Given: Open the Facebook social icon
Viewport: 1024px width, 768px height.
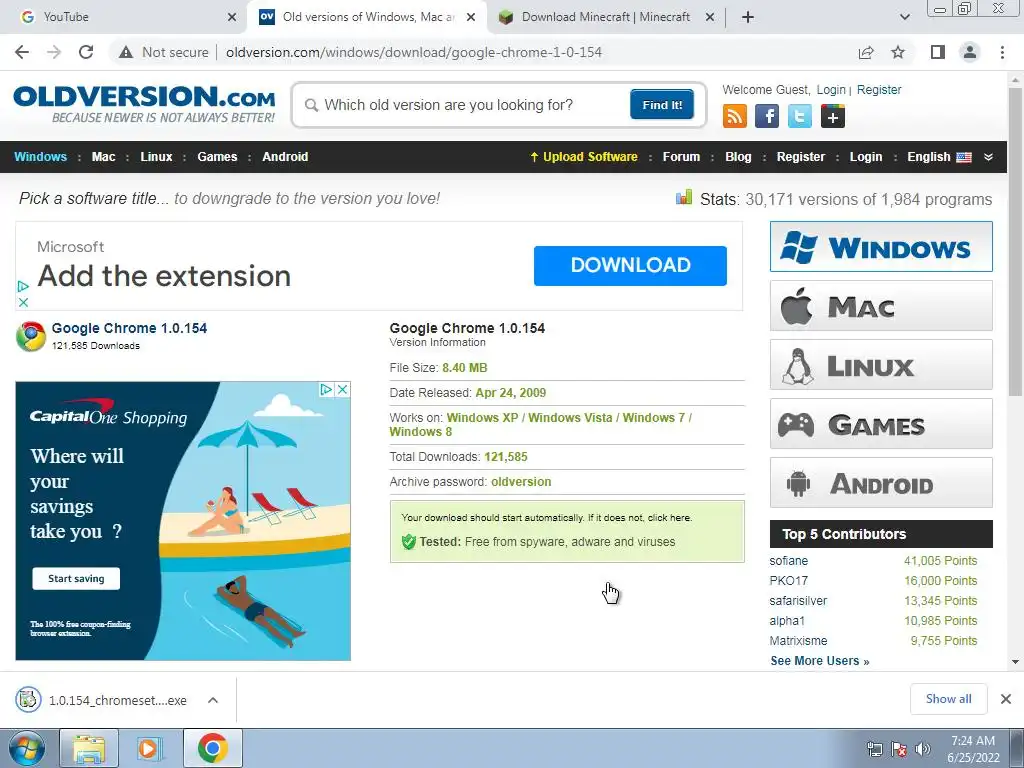Looking at the screenshot, I should click(x=767, y=116).
